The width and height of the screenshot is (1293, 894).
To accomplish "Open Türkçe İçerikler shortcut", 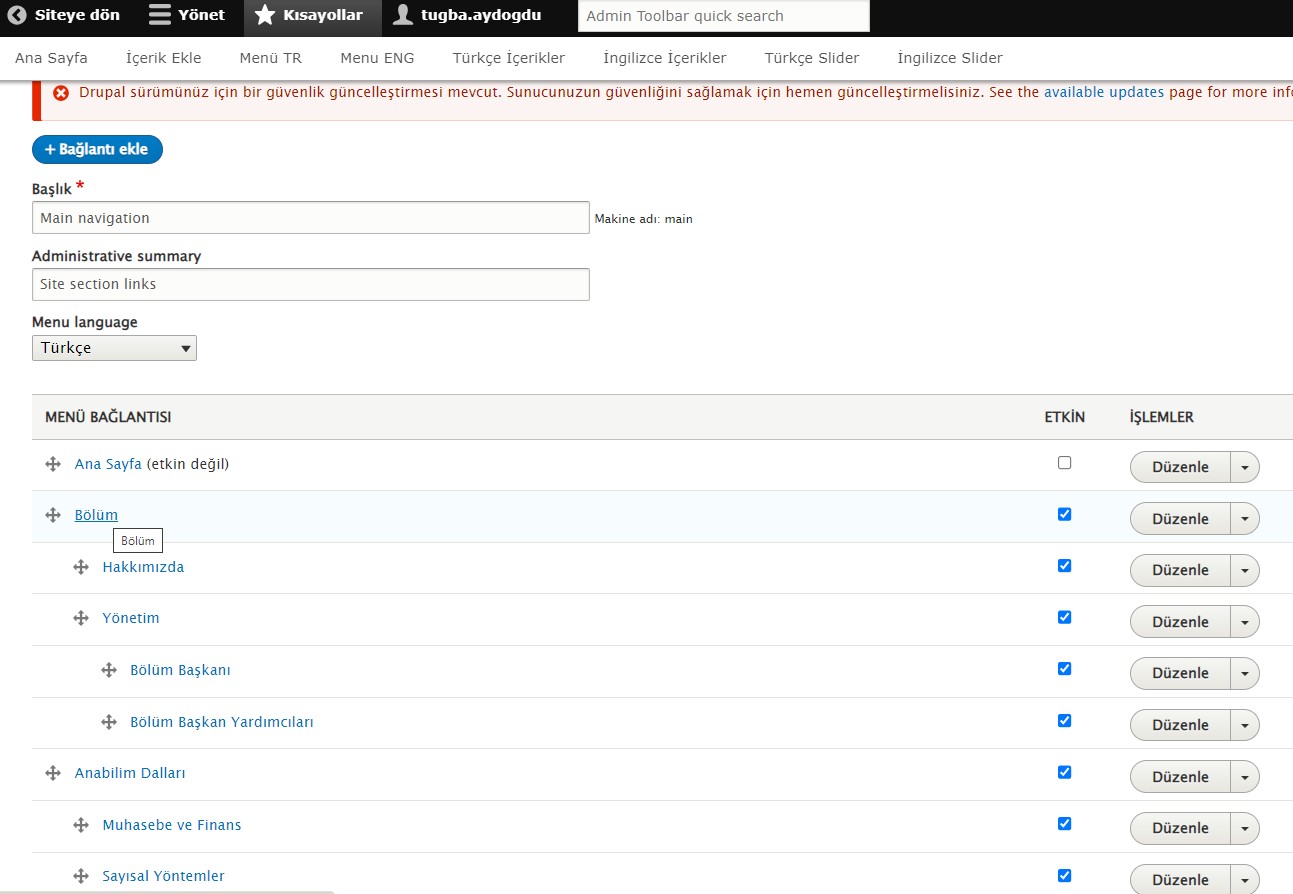I will pos(509,58).
